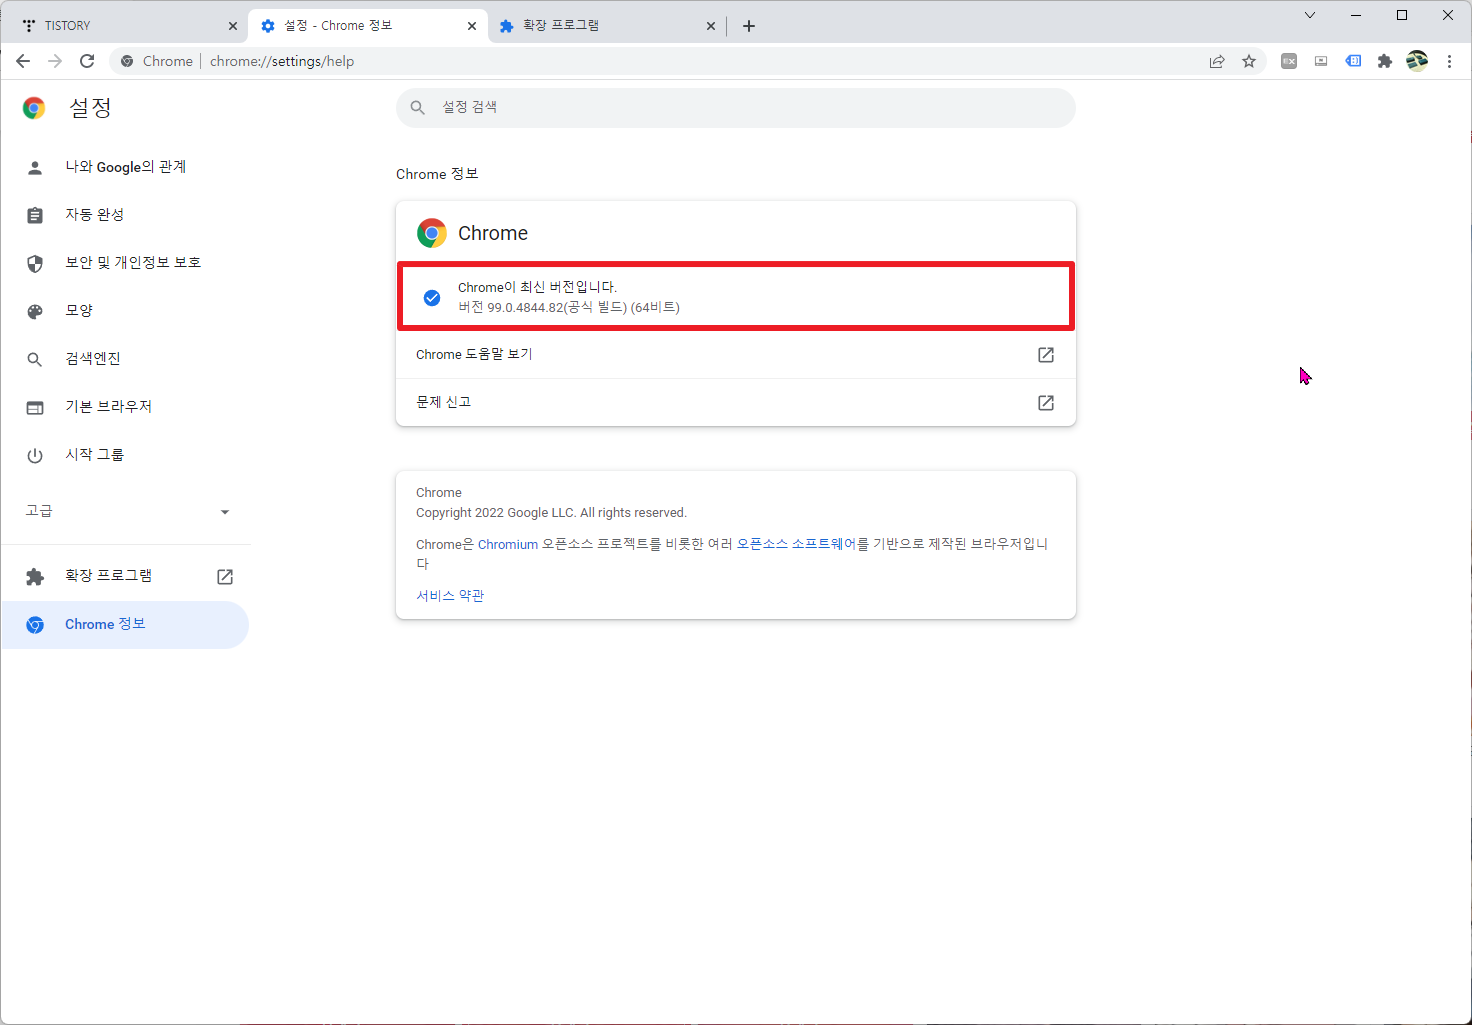Click the palette icon for 모양

coord(35,311)
